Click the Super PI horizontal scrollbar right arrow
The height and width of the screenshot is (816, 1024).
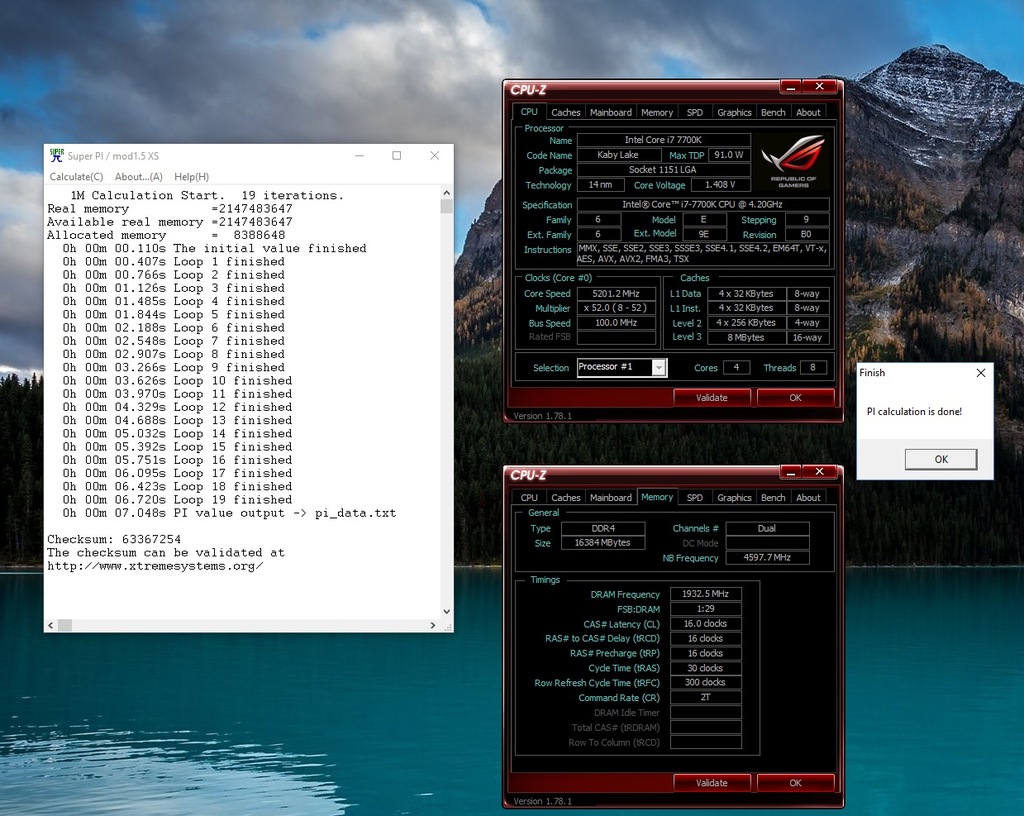[x=432, y=625]
